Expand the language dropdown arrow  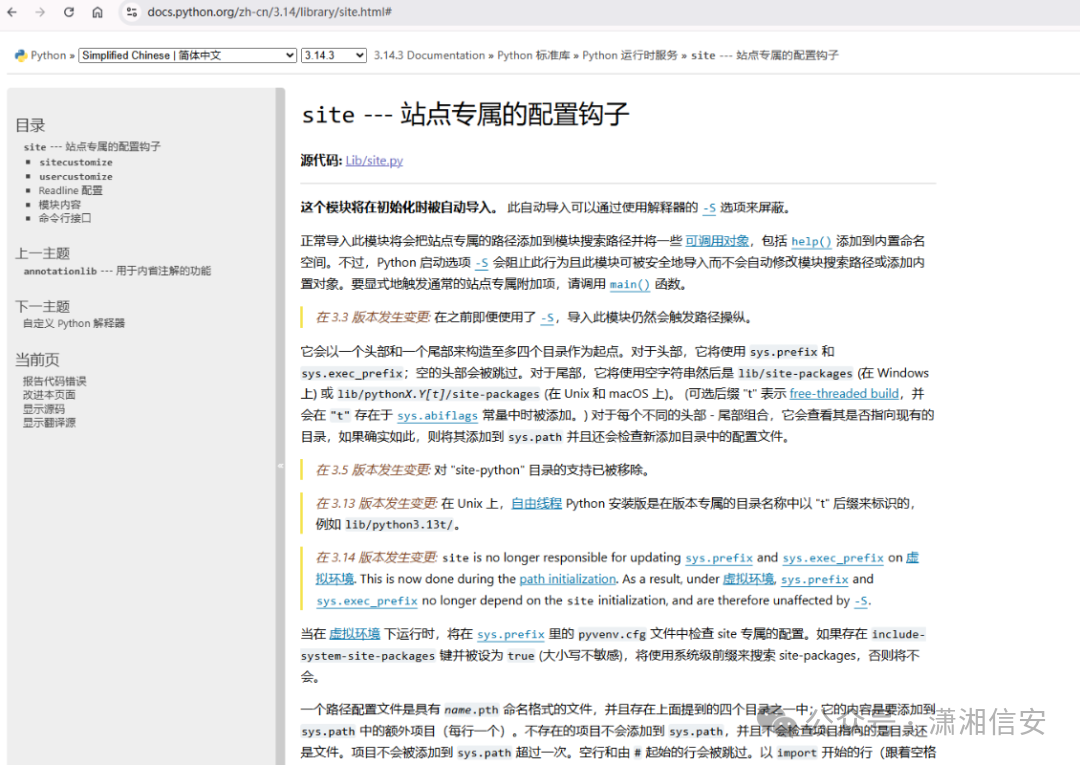point(291,55)
